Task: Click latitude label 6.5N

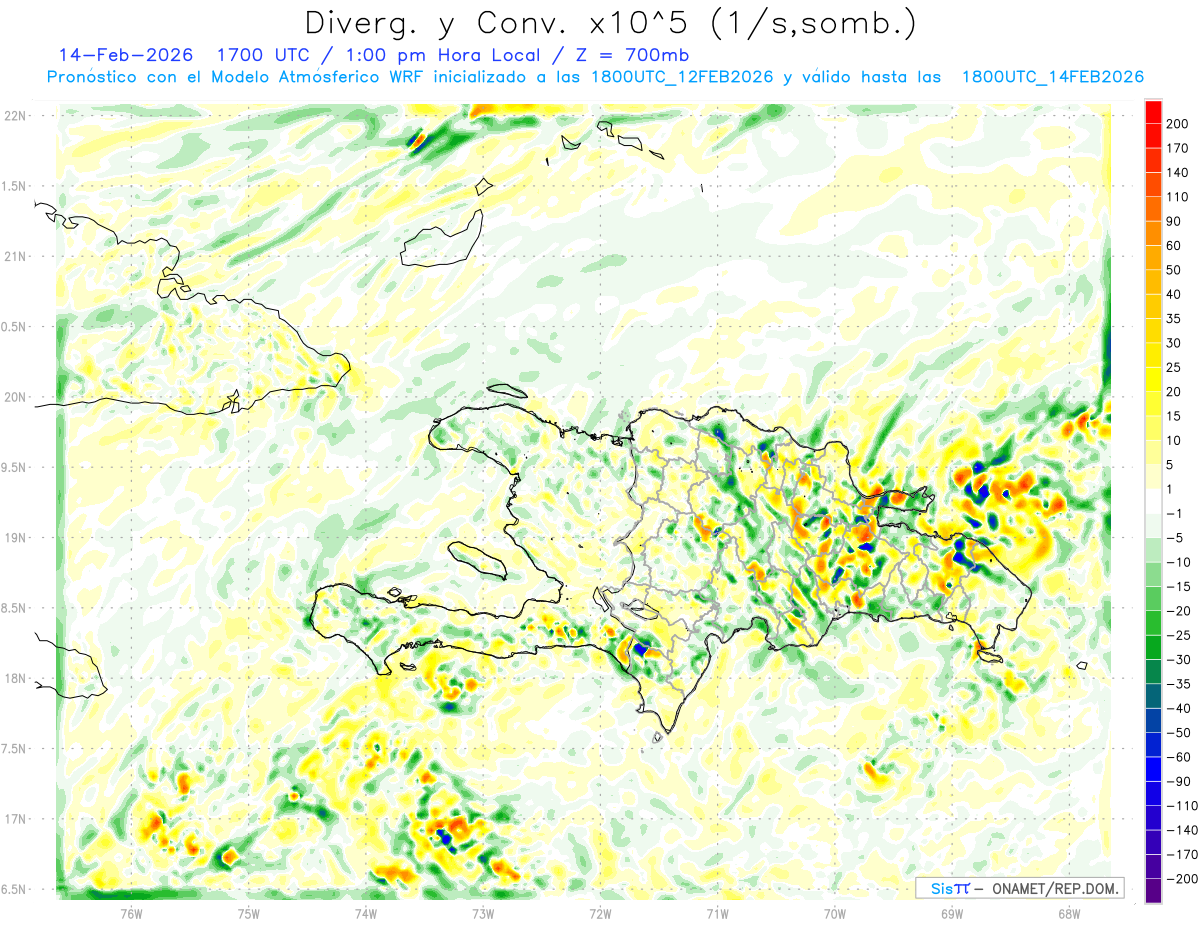Action: [14, 889]
